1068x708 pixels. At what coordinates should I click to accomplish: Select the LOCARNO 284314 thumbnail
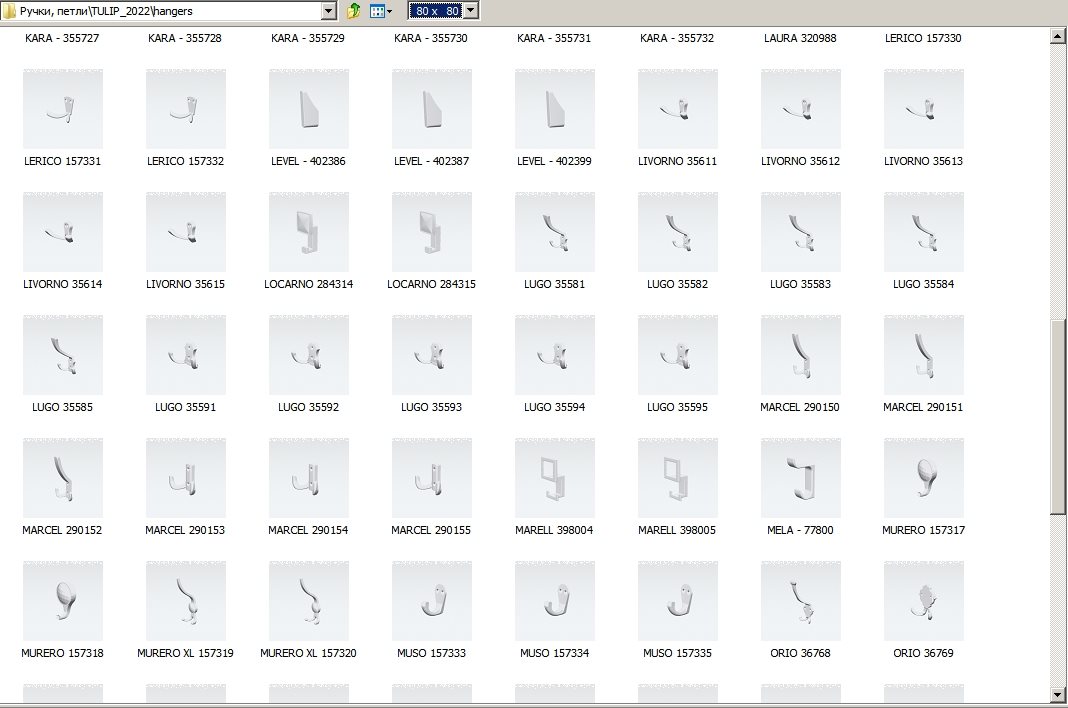[x=309, y=232]
